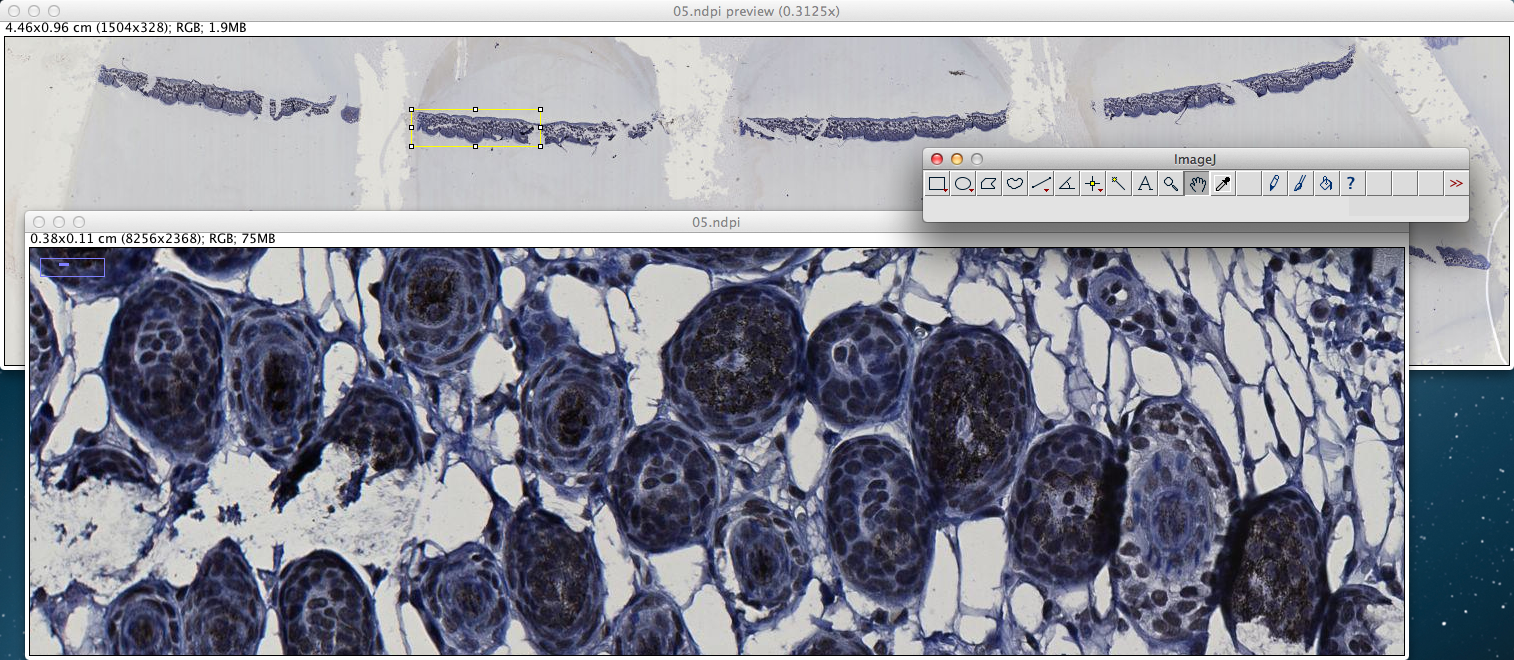Screen dimensions: 1514x660
Task: Select the Magnifying glass tool
Action: (x=1172, y=183)
